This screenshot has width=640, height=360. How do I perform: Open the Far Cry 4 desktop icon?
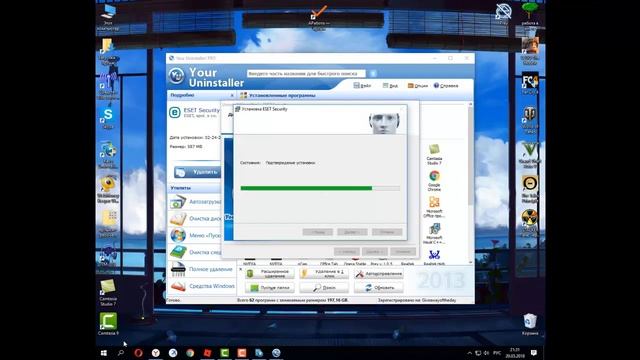point(530,84)
